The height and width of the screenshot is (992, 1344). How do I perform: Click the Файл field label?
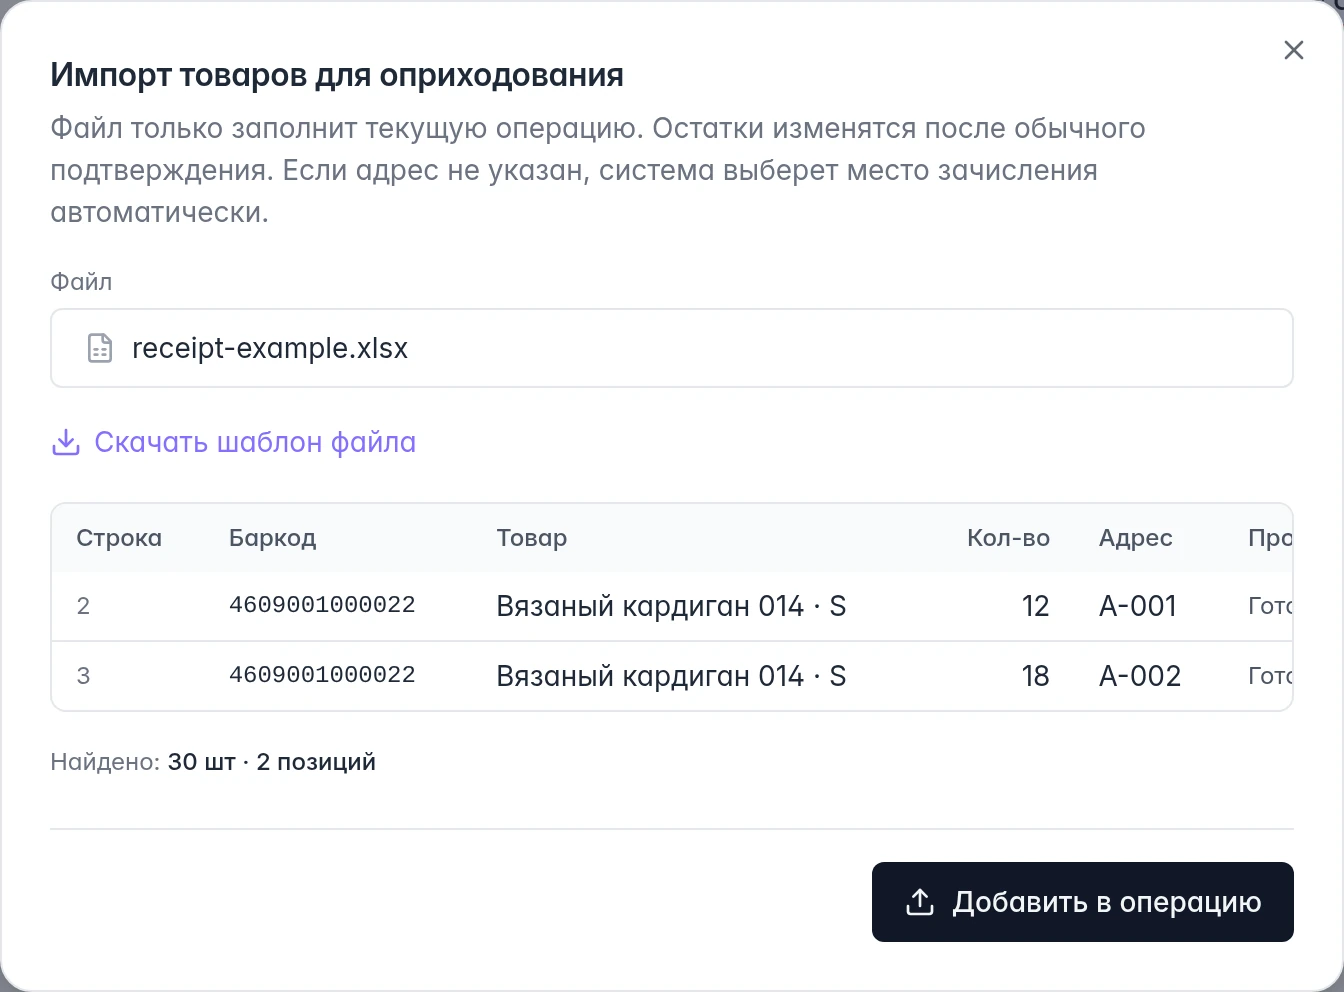[81, 282]
